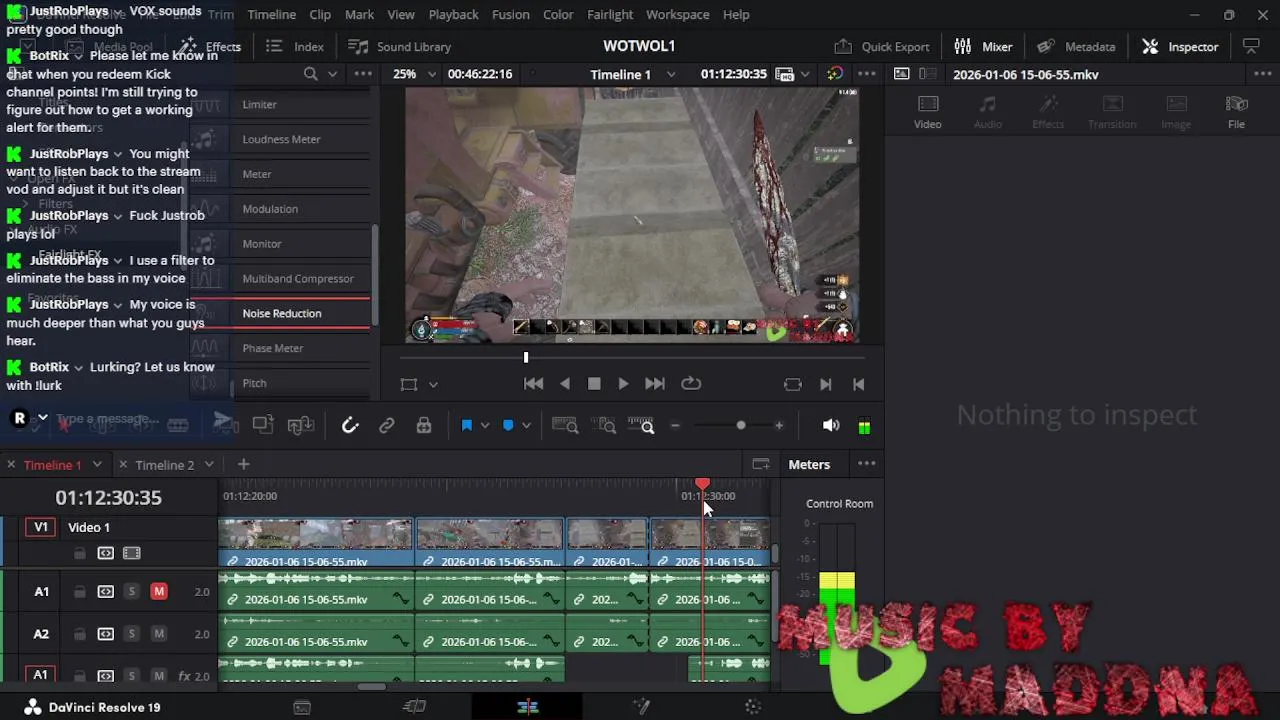Screen dimensions: 1280x720
Task: Click search magnifier in effects panel
Action: 311,74
